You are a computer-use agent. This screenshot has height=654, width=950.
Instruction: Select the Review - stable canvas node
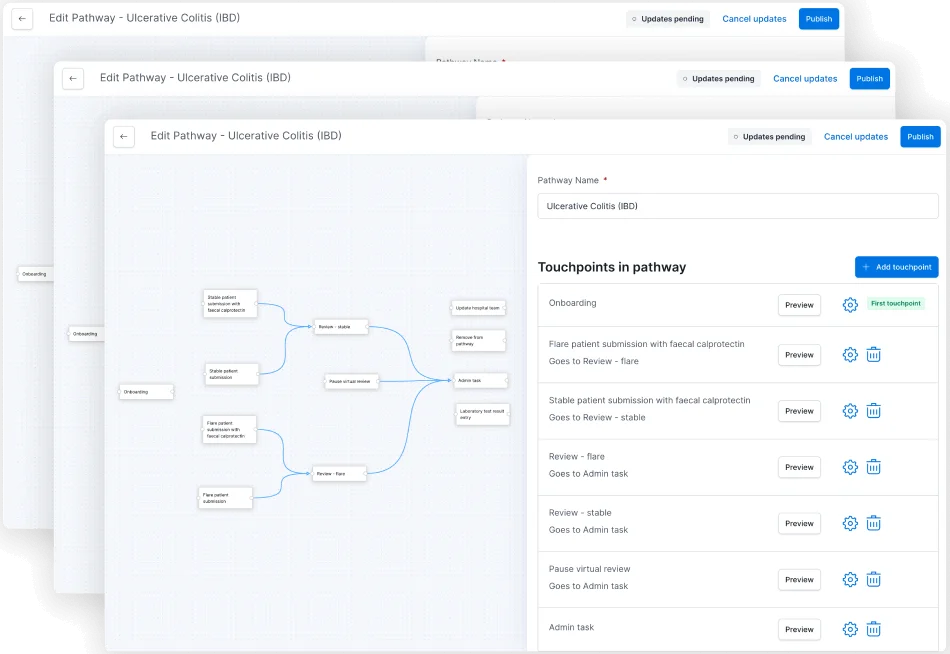coord(341,327)
